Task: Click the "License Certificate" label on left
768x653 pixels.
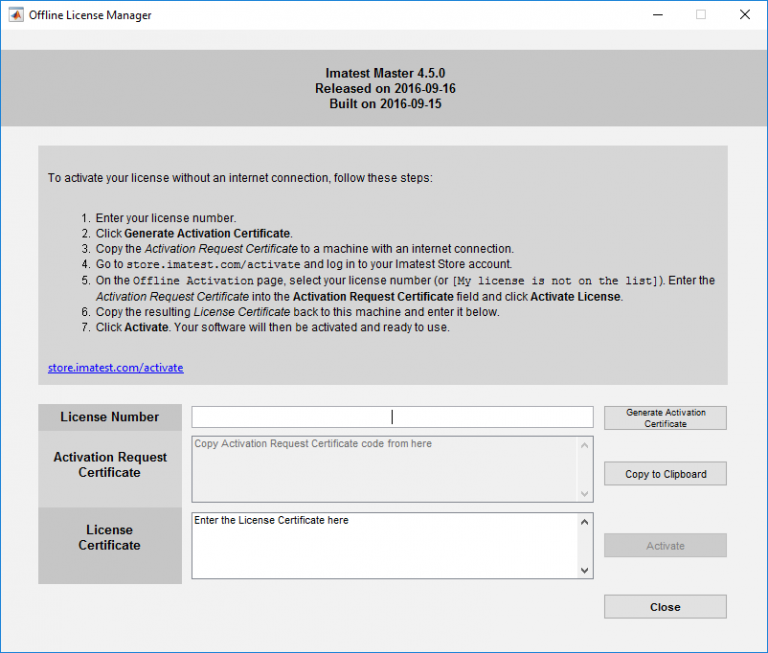Action: point(110,537)
